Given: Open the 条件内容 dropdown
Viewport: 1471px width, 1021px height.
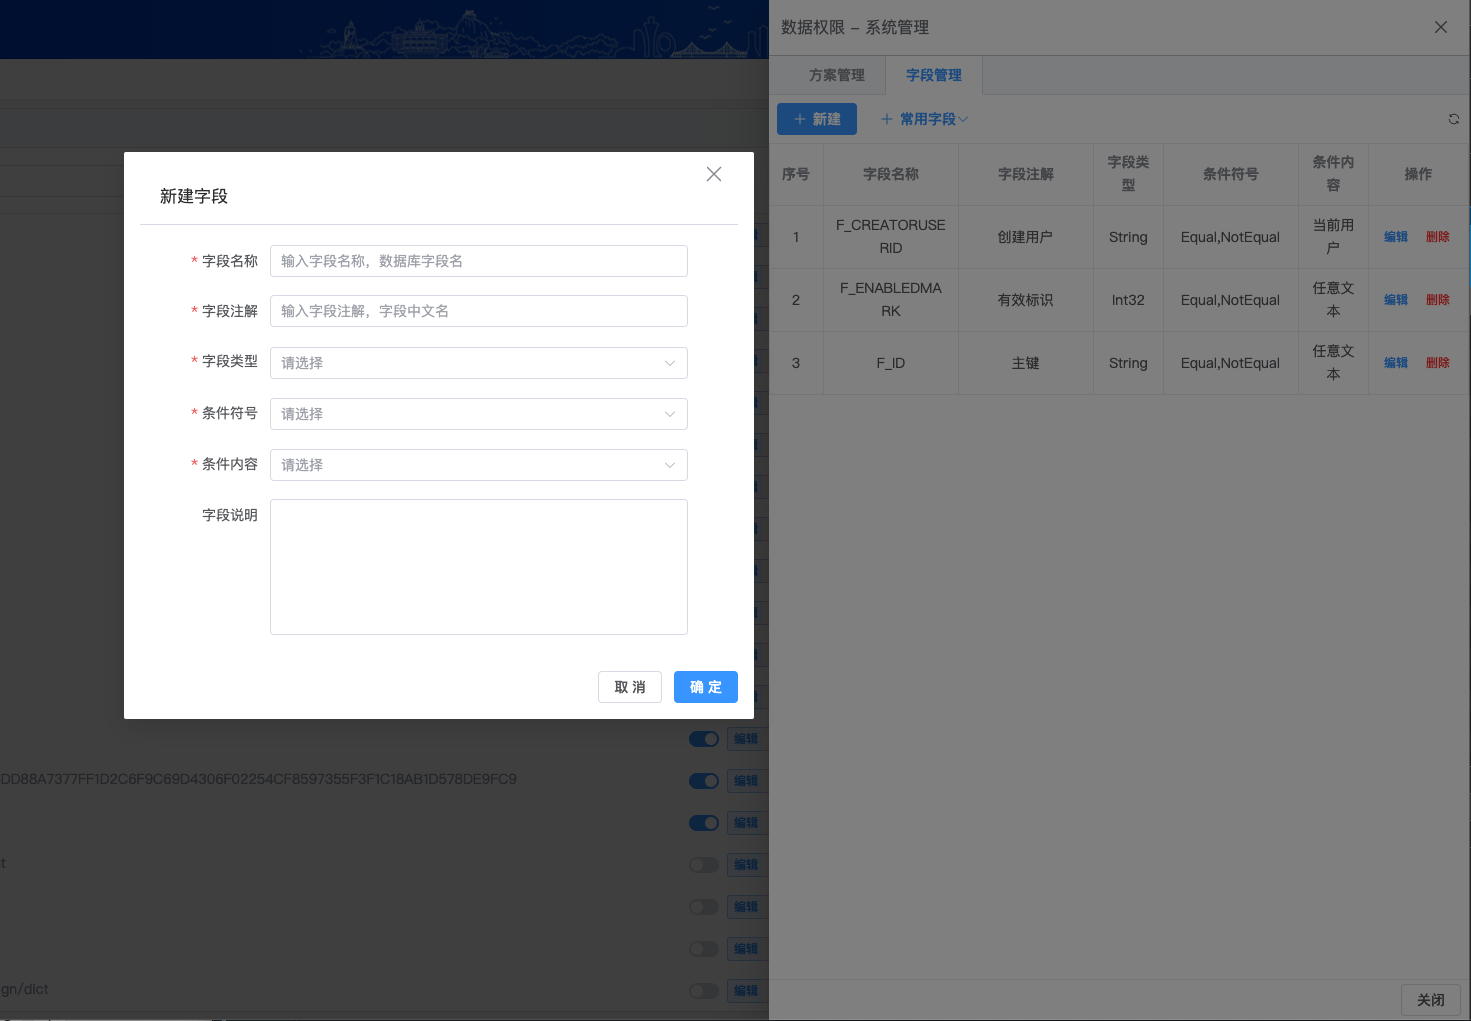Looking at the screenshot, I should click(478, 465).
